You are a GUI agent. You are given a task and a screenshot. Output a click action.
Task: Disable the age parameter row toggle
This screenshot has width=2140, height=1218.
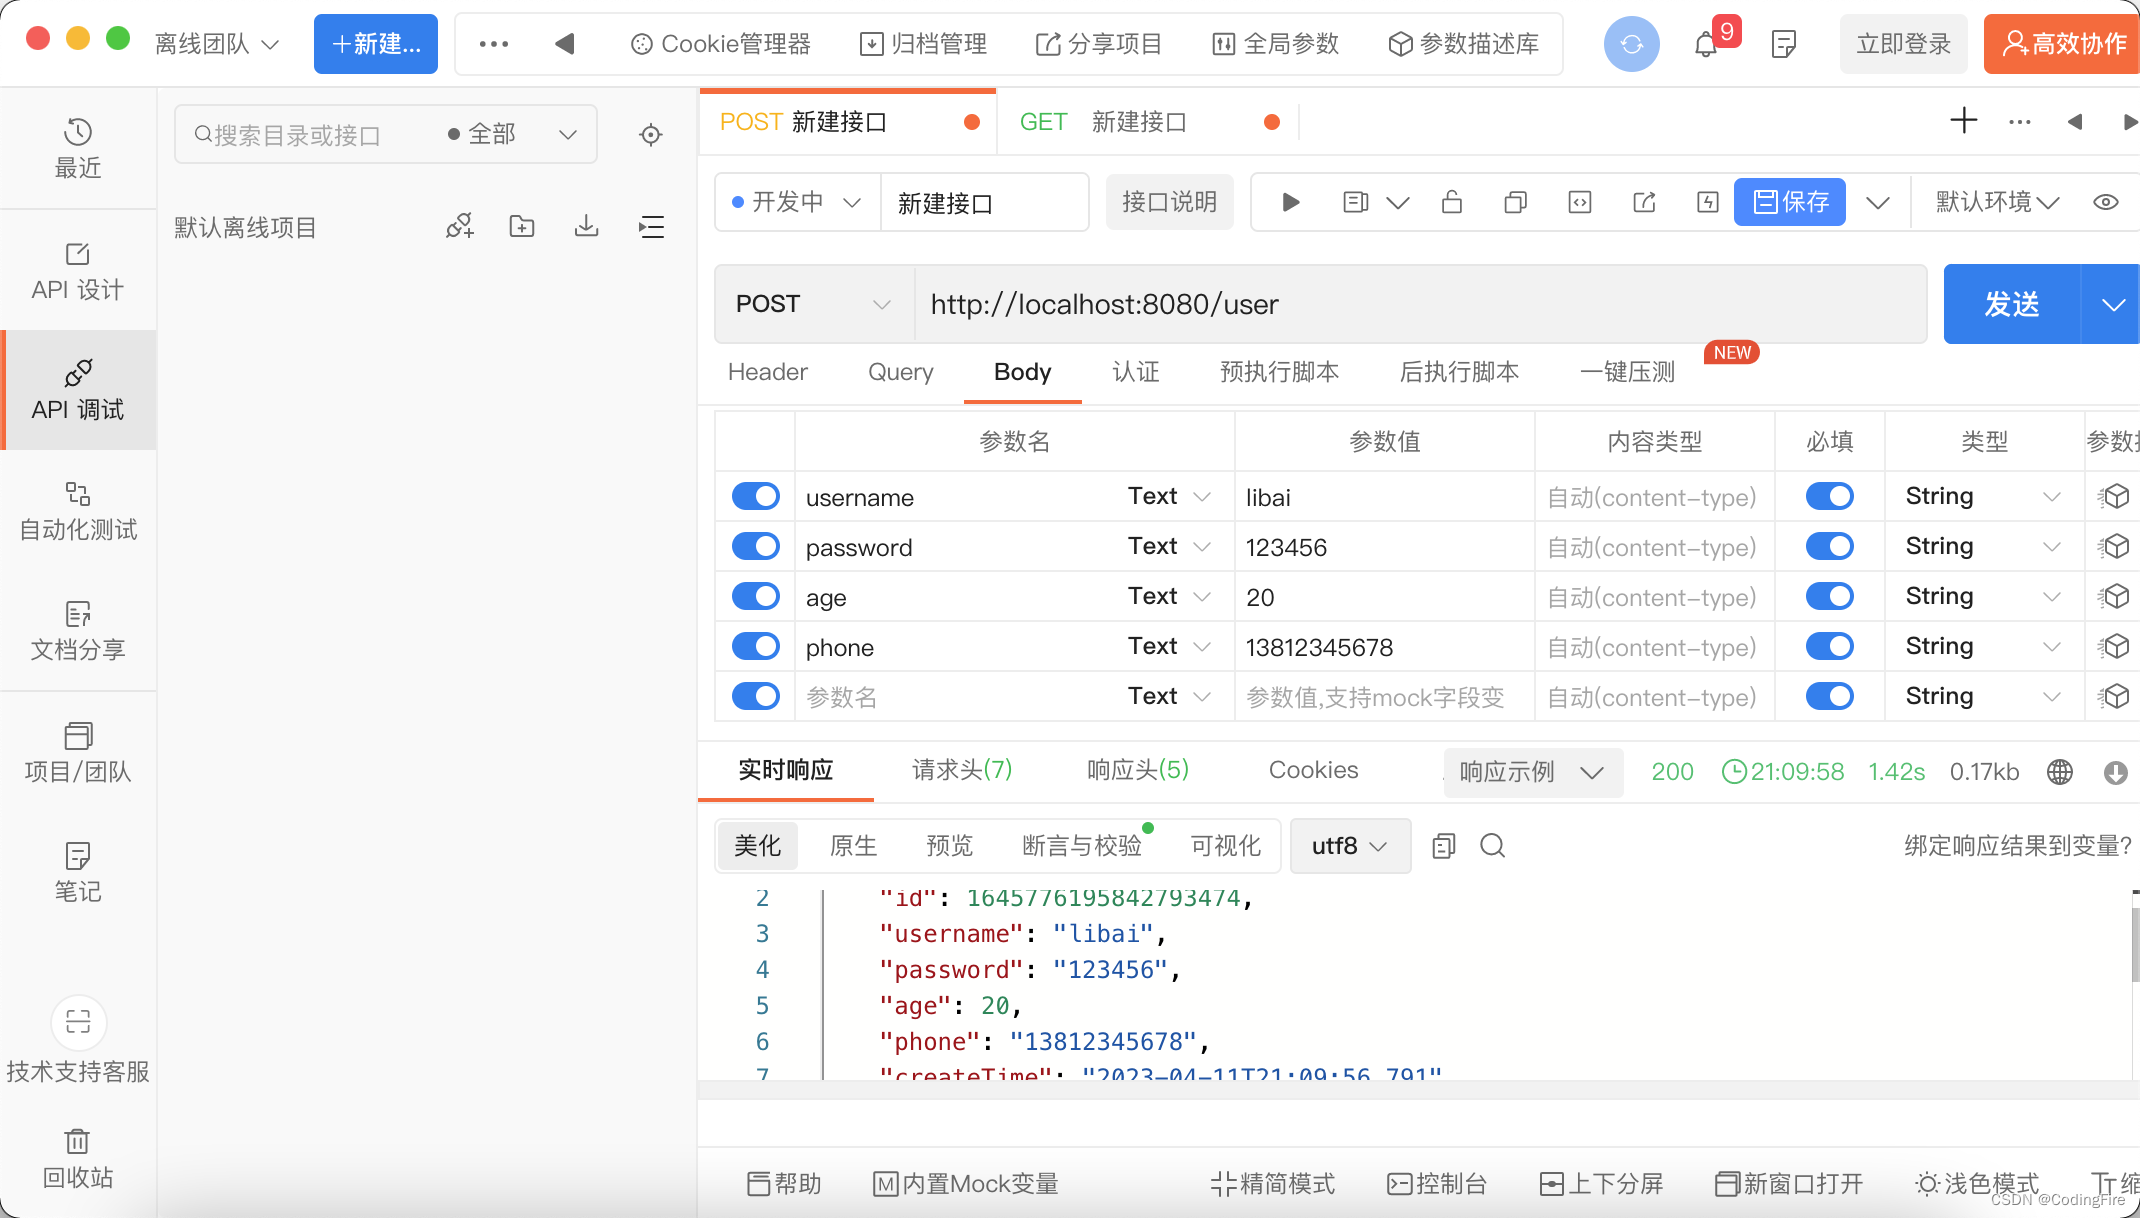[x=756, y=596]
